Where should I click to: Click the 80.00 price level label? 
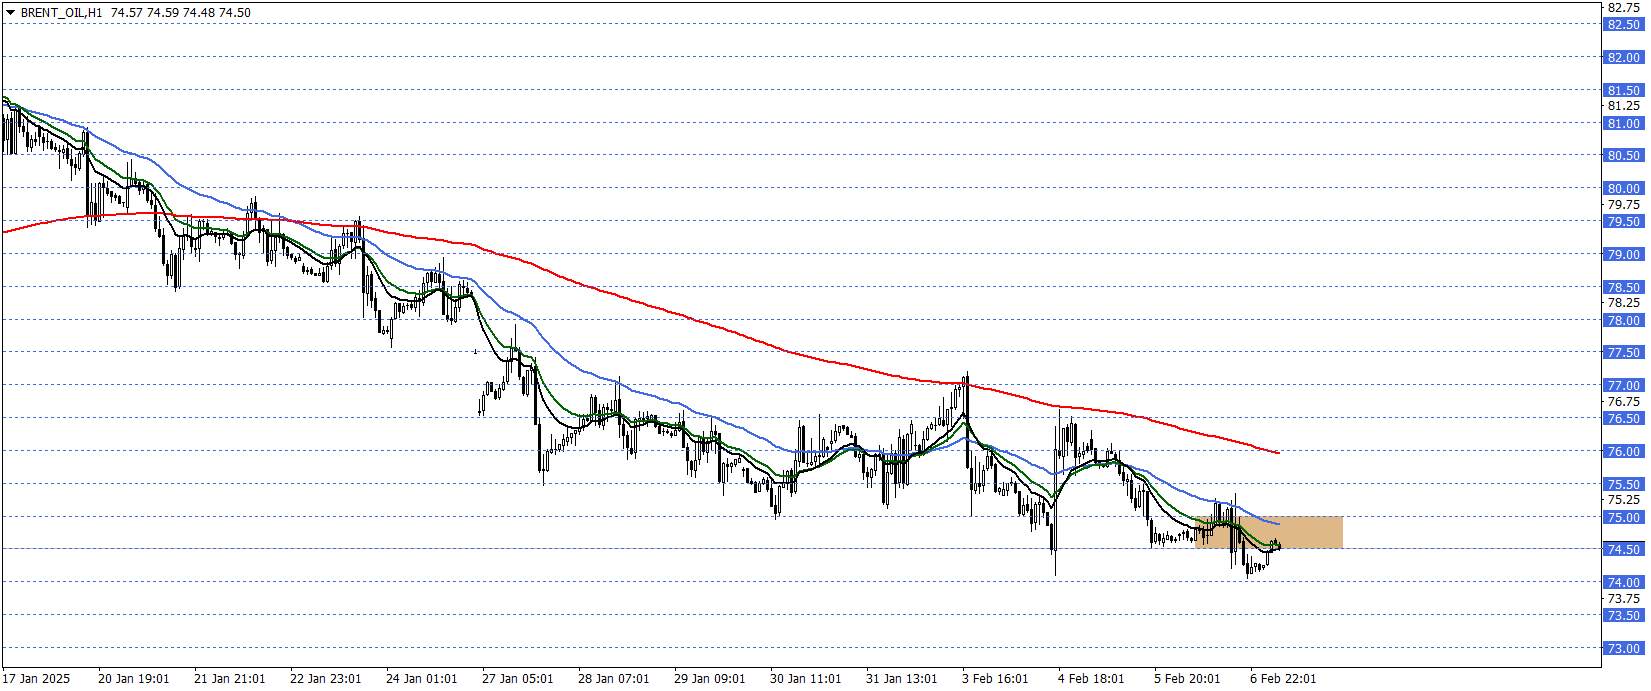coord(1624,188)
